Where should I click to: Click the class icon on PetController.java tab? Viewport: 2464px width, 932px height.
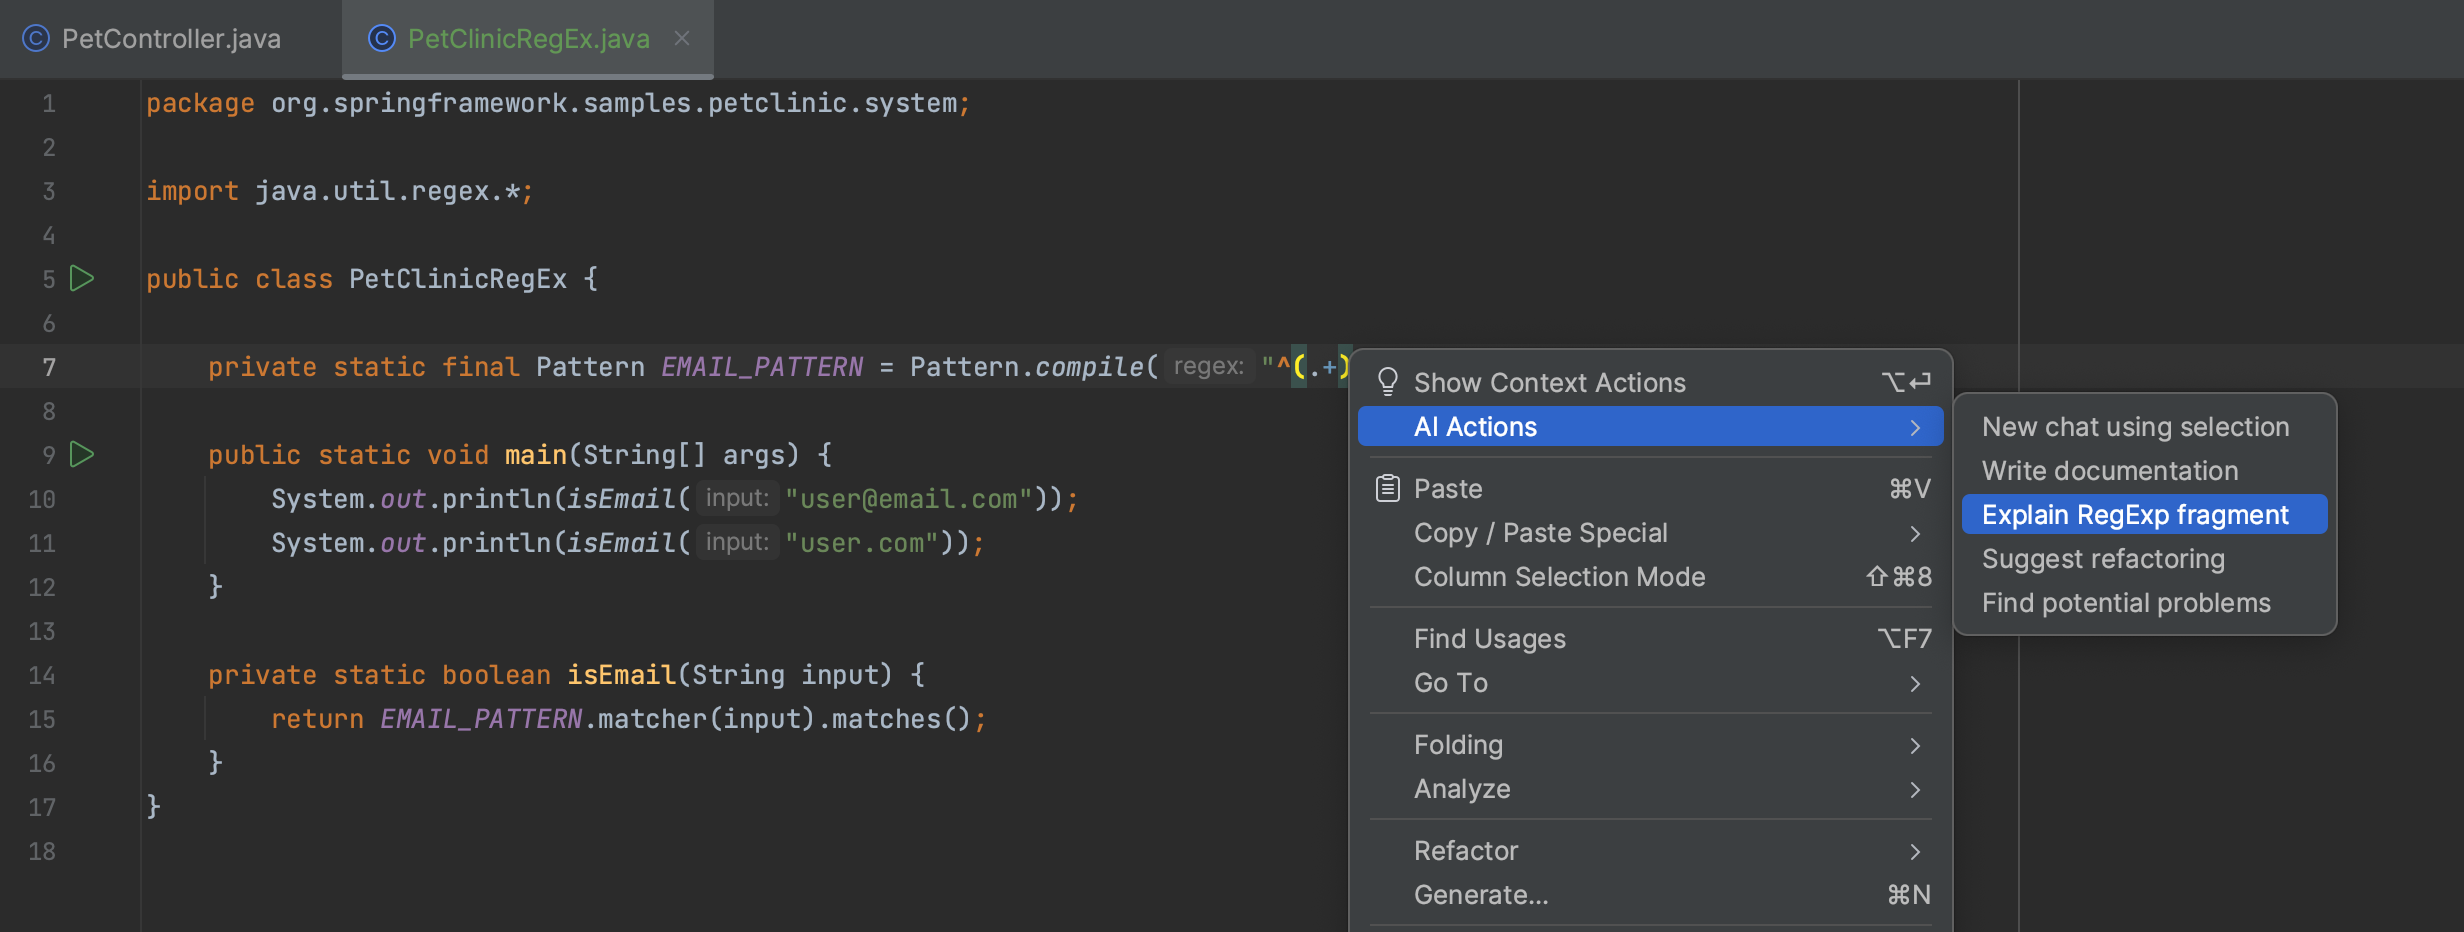pos(36,39)
